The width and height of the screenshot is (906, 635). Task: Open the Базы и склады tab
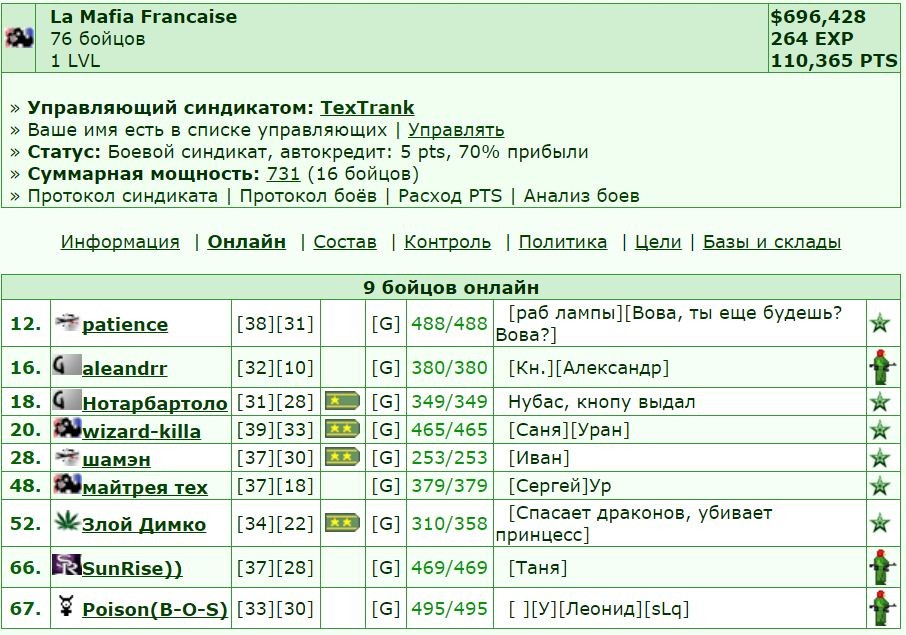[x=772, y=242]
